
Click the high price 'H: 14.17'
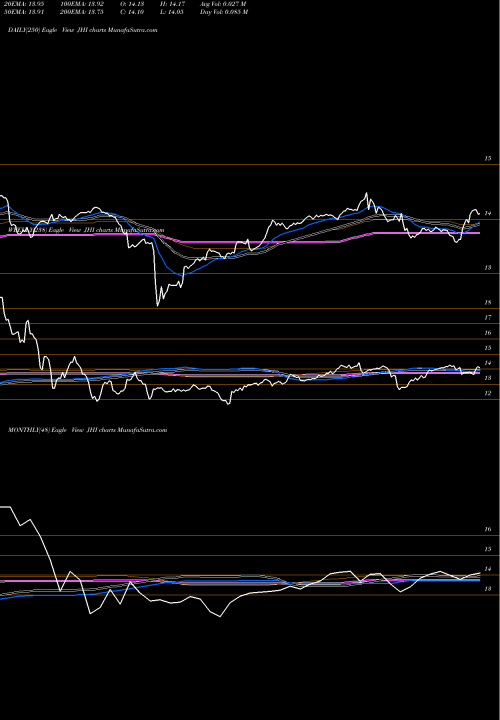coord(172,4)
